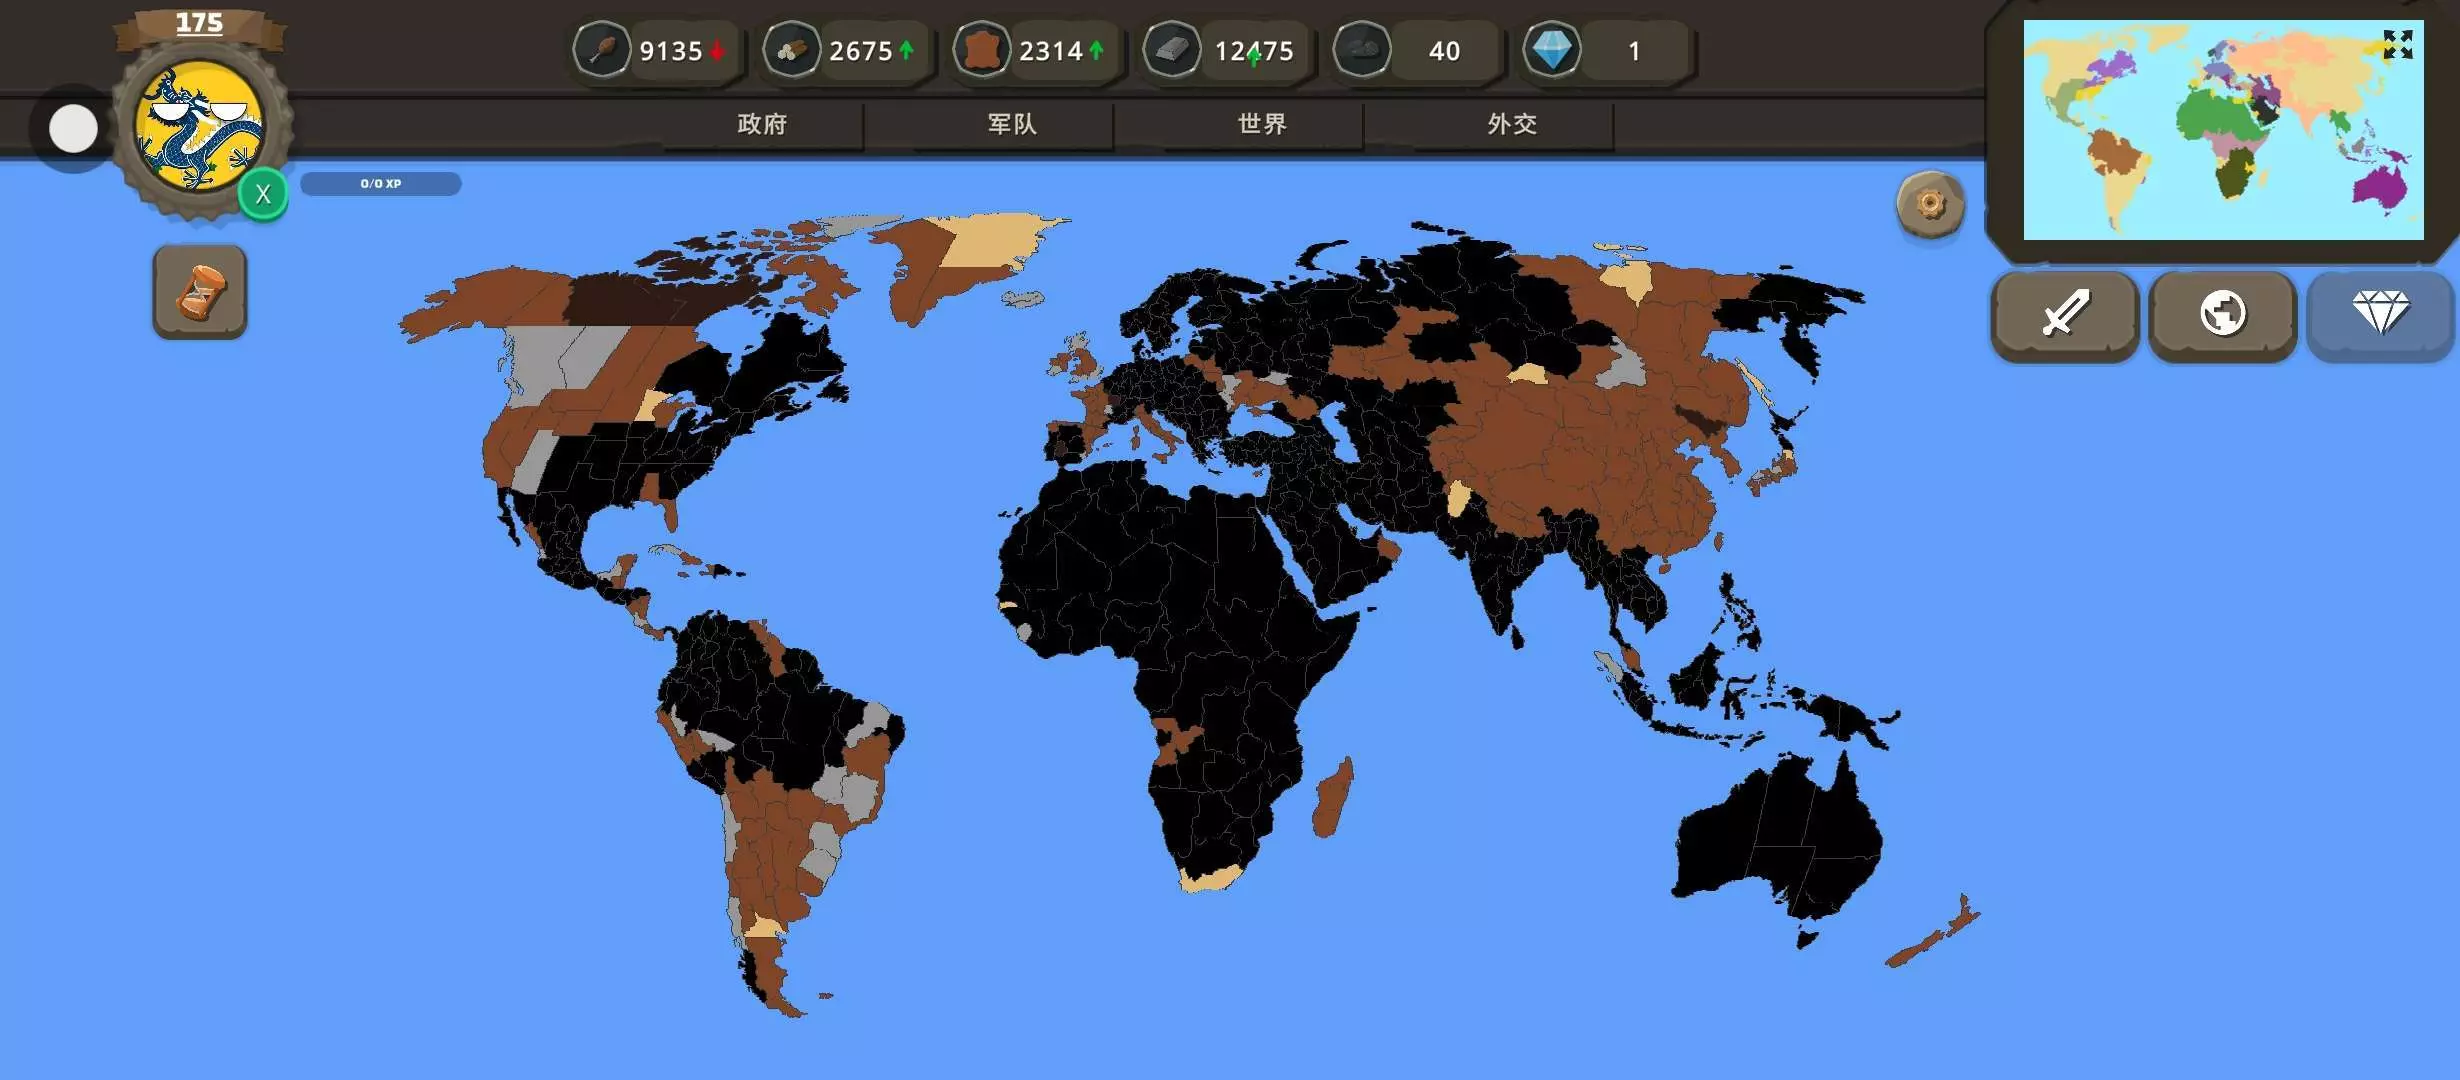Click the sword war mode button
This screenshot has width=2460, height=1080.
click(2065, 314)
